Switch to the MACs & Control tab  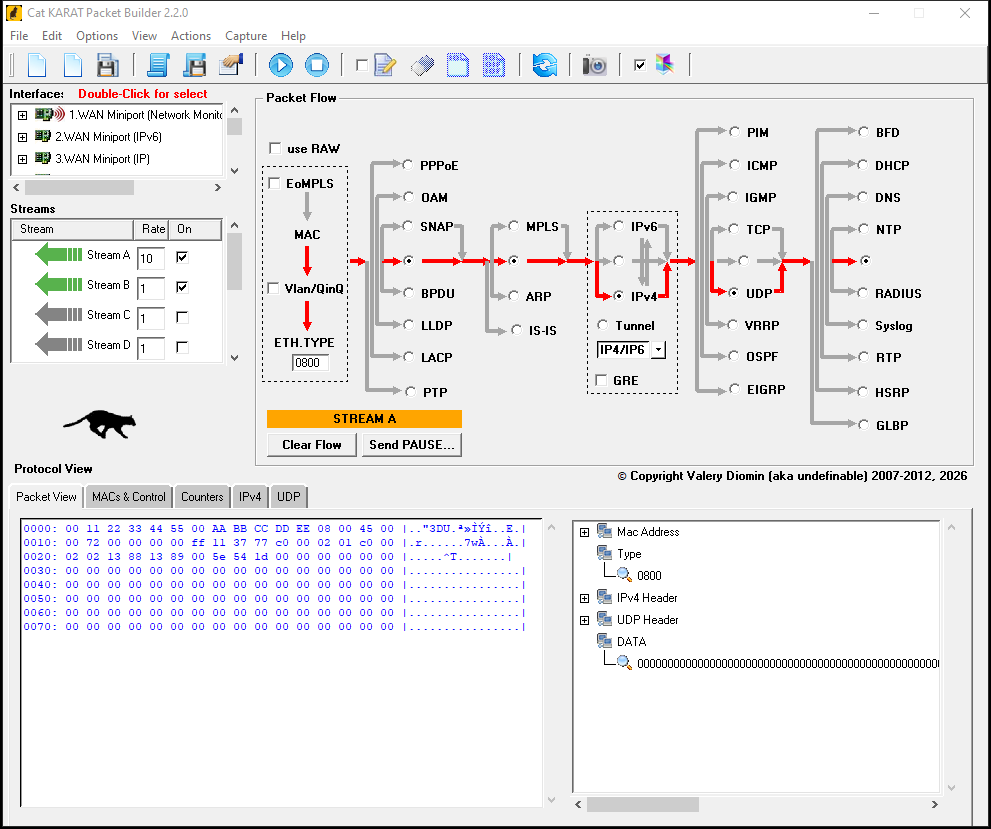click(x=128, y=497)
